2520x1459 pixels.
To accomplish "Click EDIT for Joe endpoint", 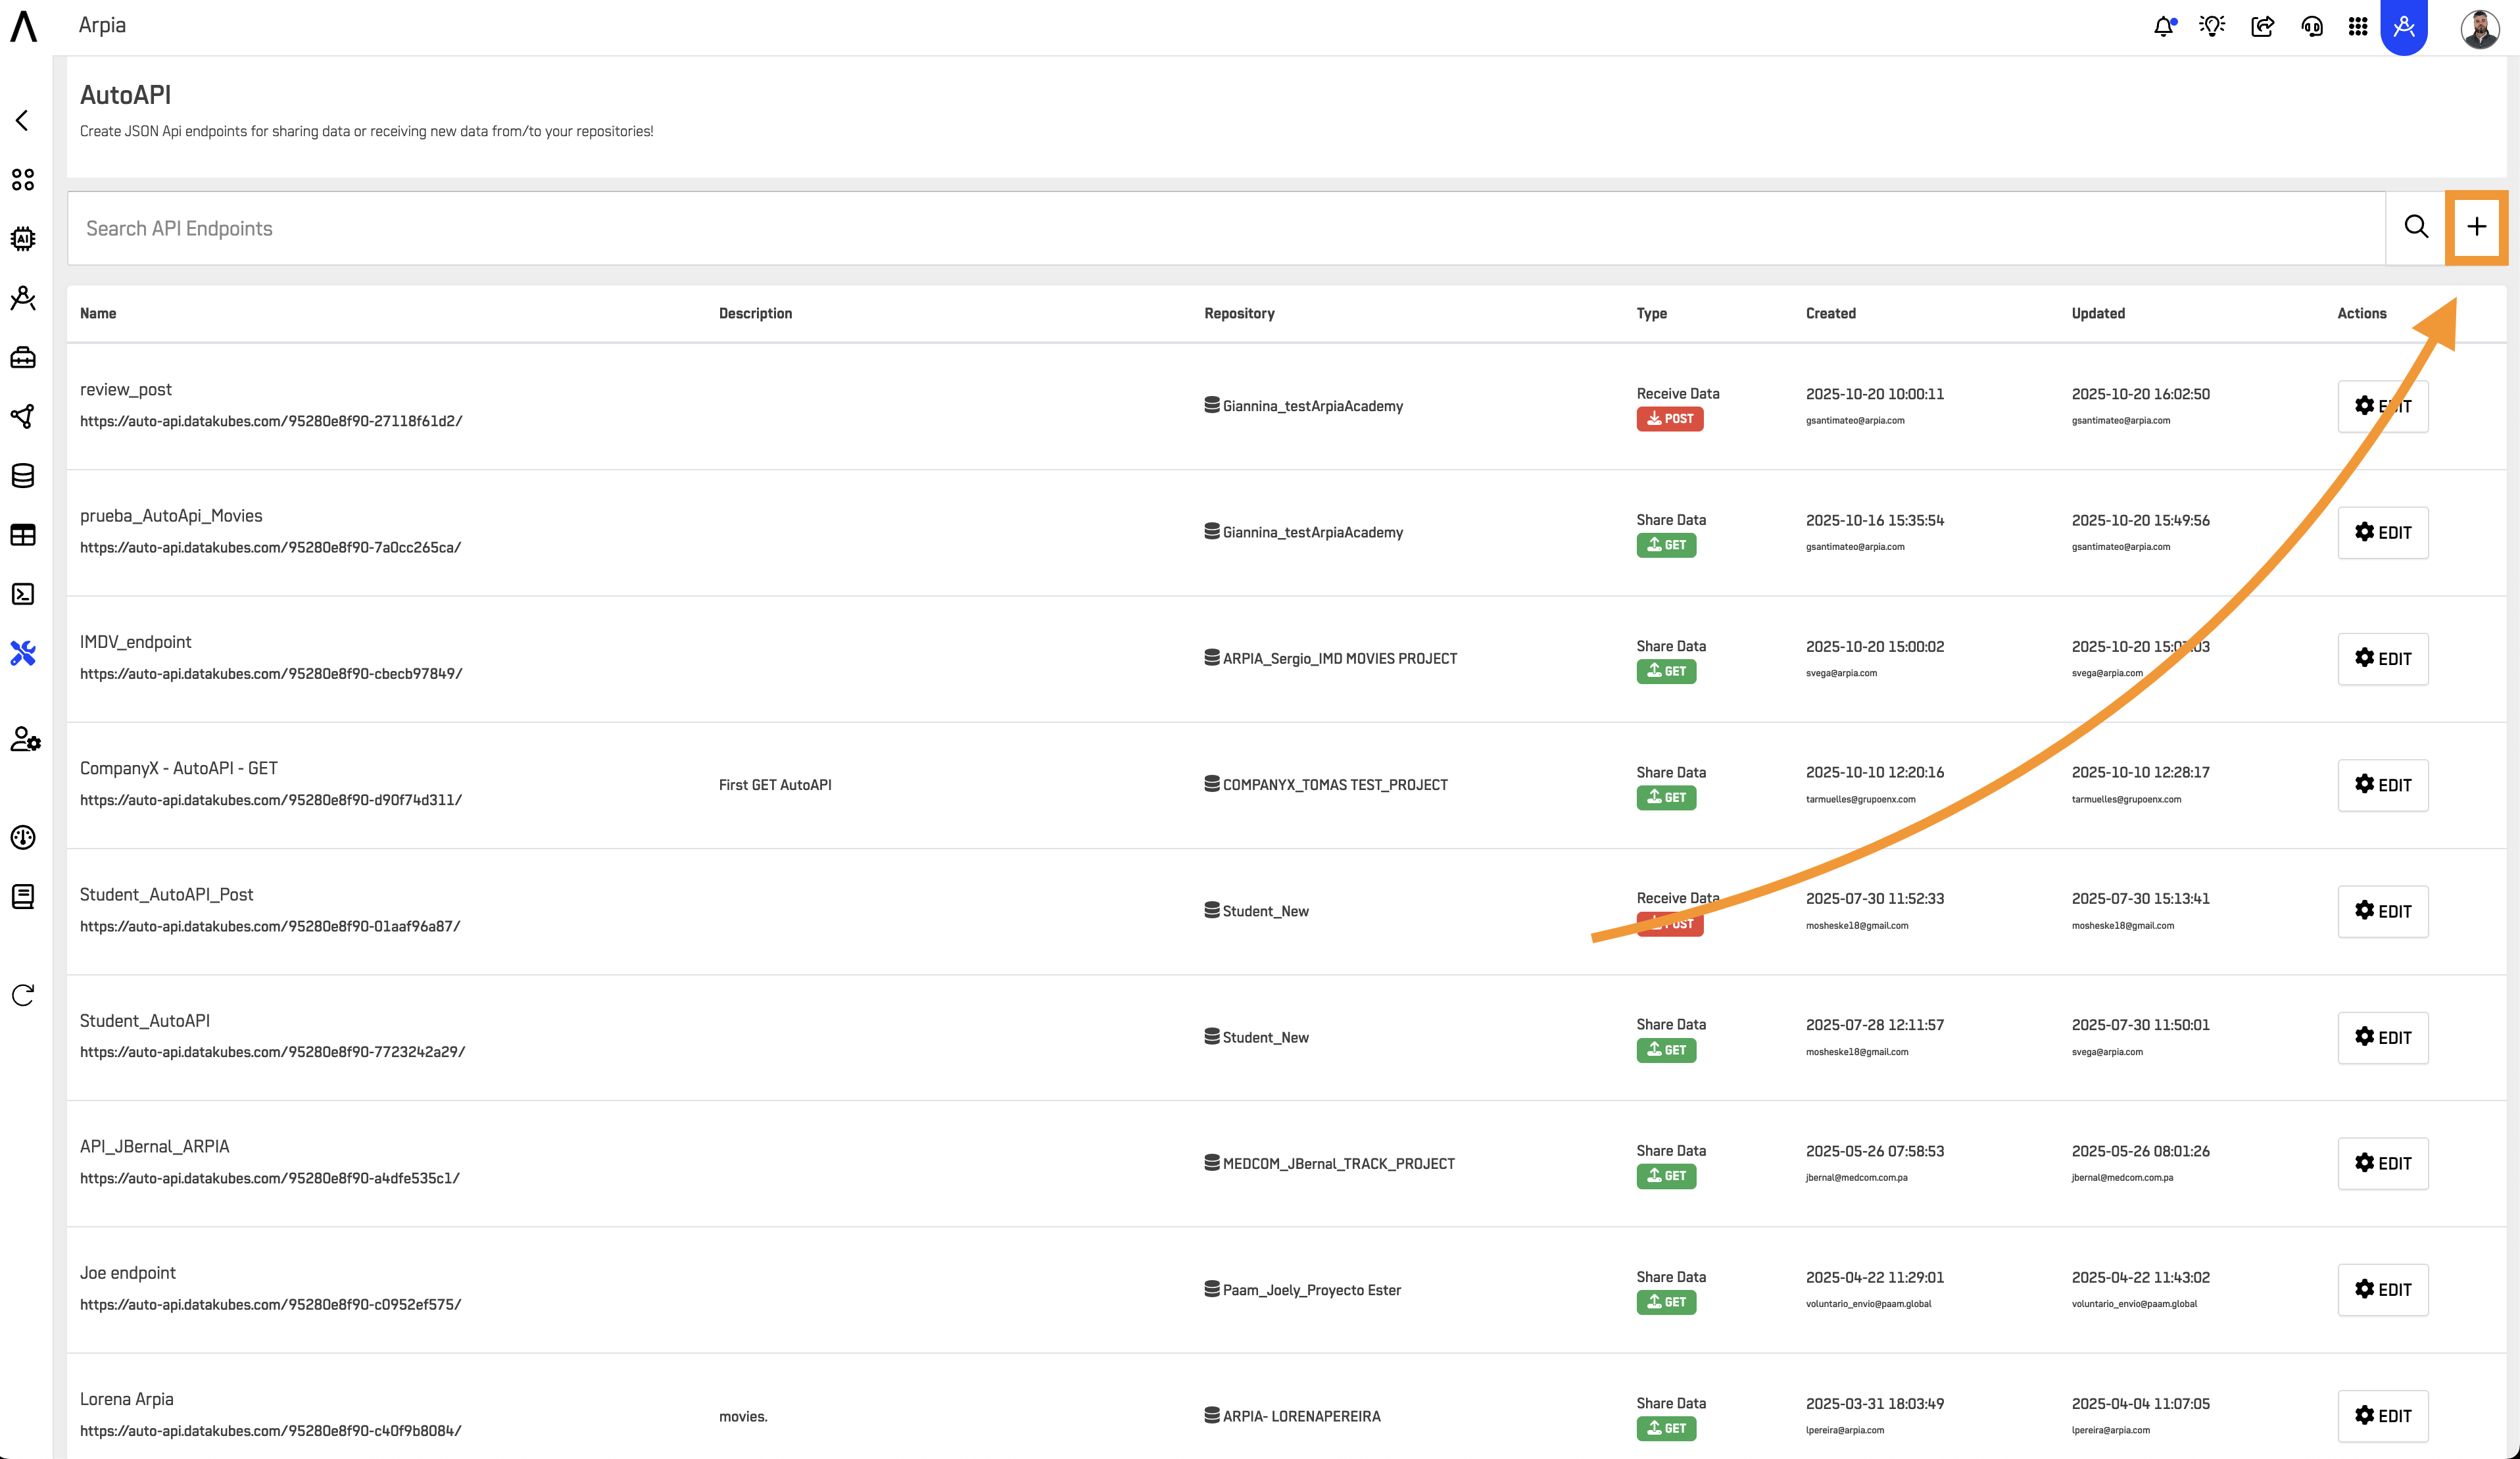I will point(2382,1289).
